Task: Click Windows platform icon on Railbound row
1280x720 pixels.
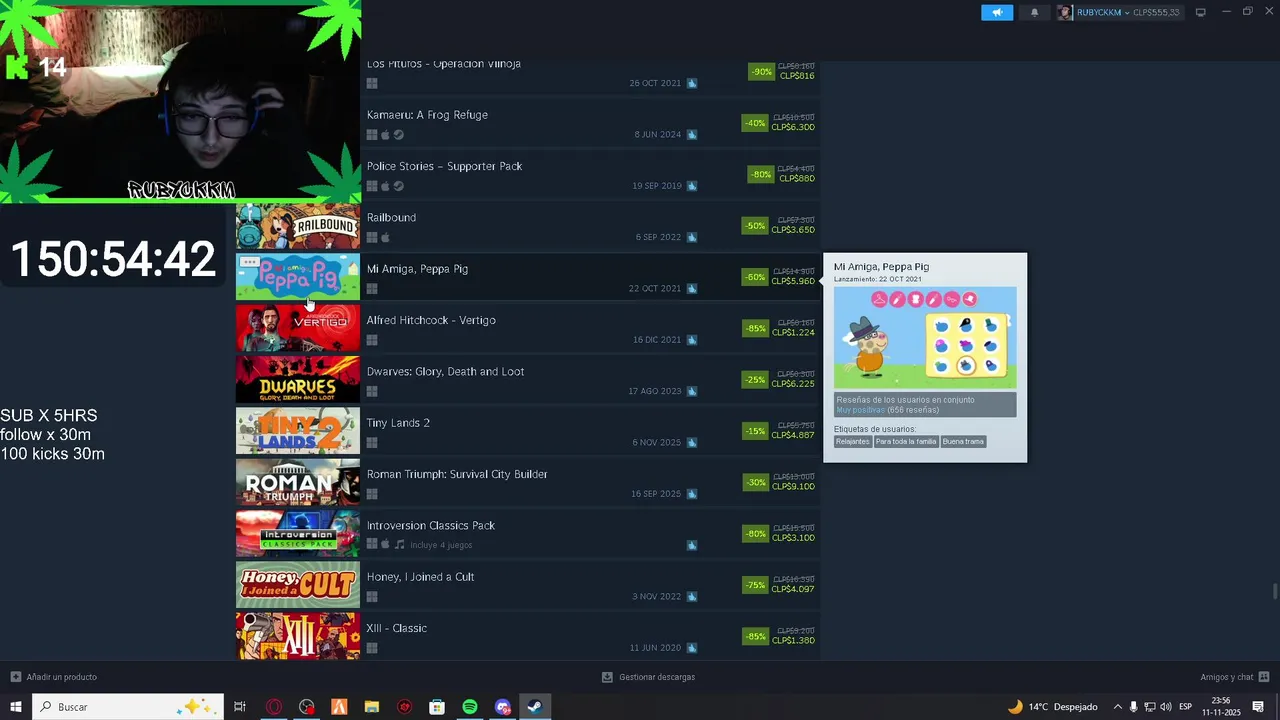Action: point(372,238)
